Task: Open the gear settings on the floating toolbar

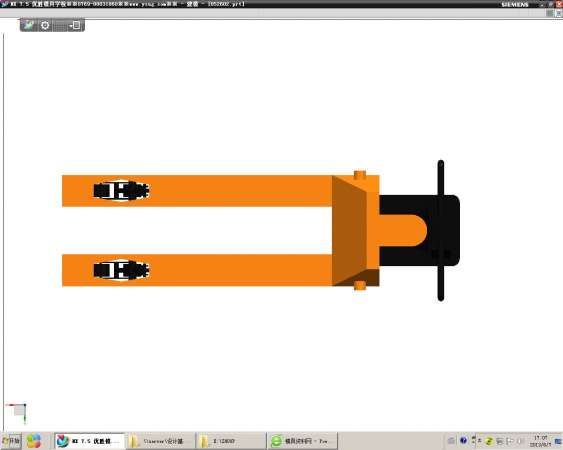Action: (x=45, y=25)
